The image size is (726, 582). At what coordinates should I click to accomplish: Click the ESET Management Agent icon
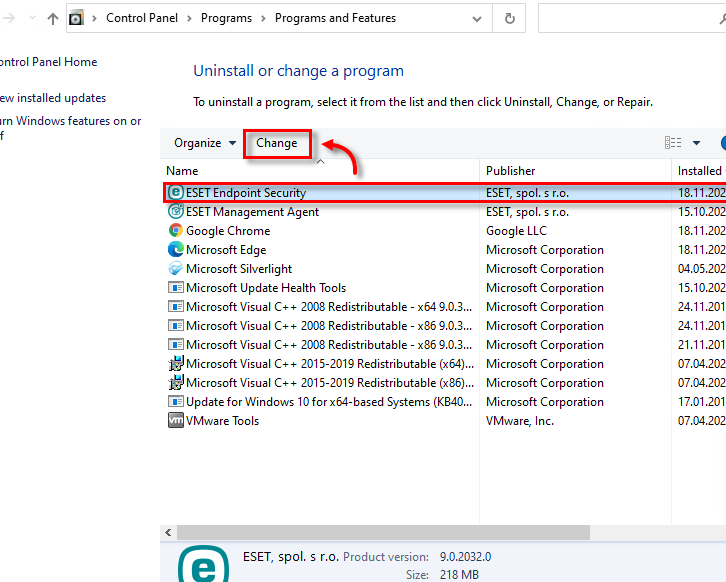pos(176,212)
